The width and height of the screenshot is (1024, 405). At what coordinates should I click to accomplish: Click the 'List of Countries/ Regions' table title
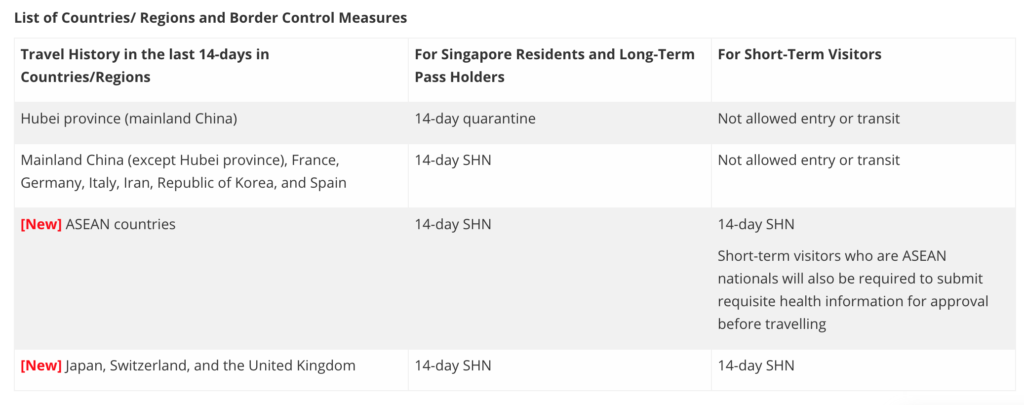pos(210,17)
